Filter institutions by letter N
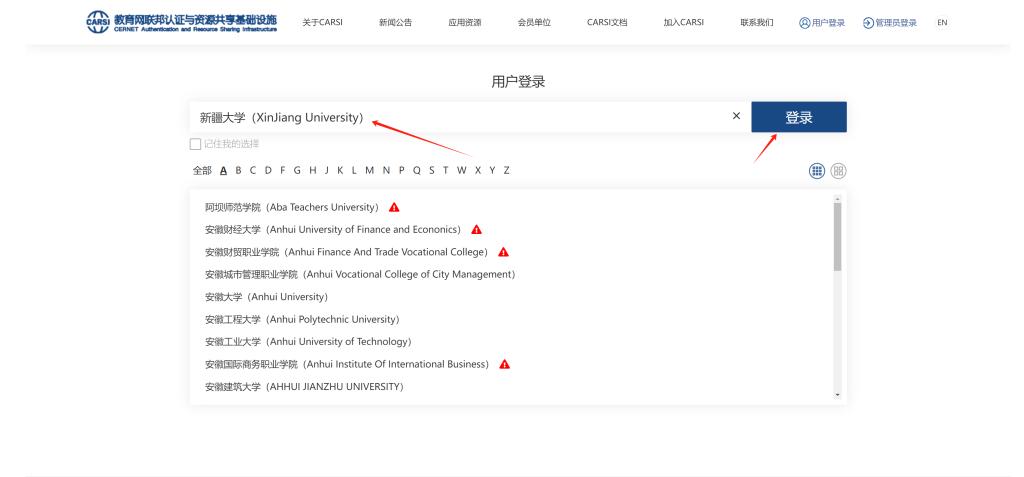Screen dimensions: 1024x477 386,171
